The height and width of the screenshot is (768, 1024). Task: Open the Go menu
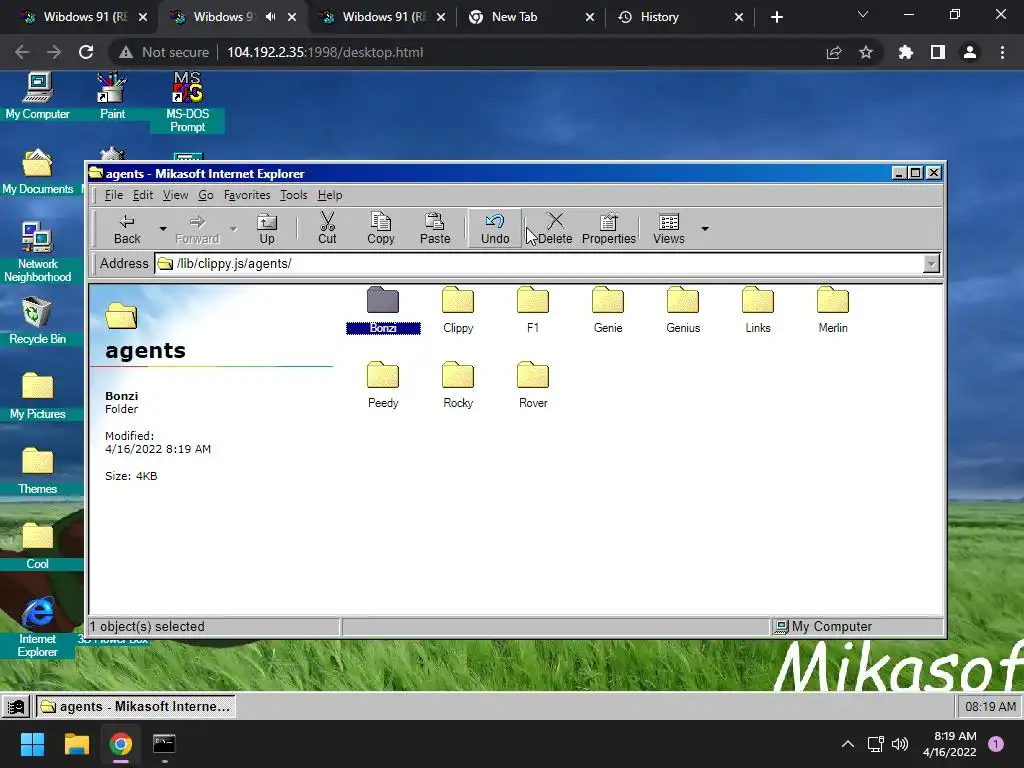click(x=206, y=195)
